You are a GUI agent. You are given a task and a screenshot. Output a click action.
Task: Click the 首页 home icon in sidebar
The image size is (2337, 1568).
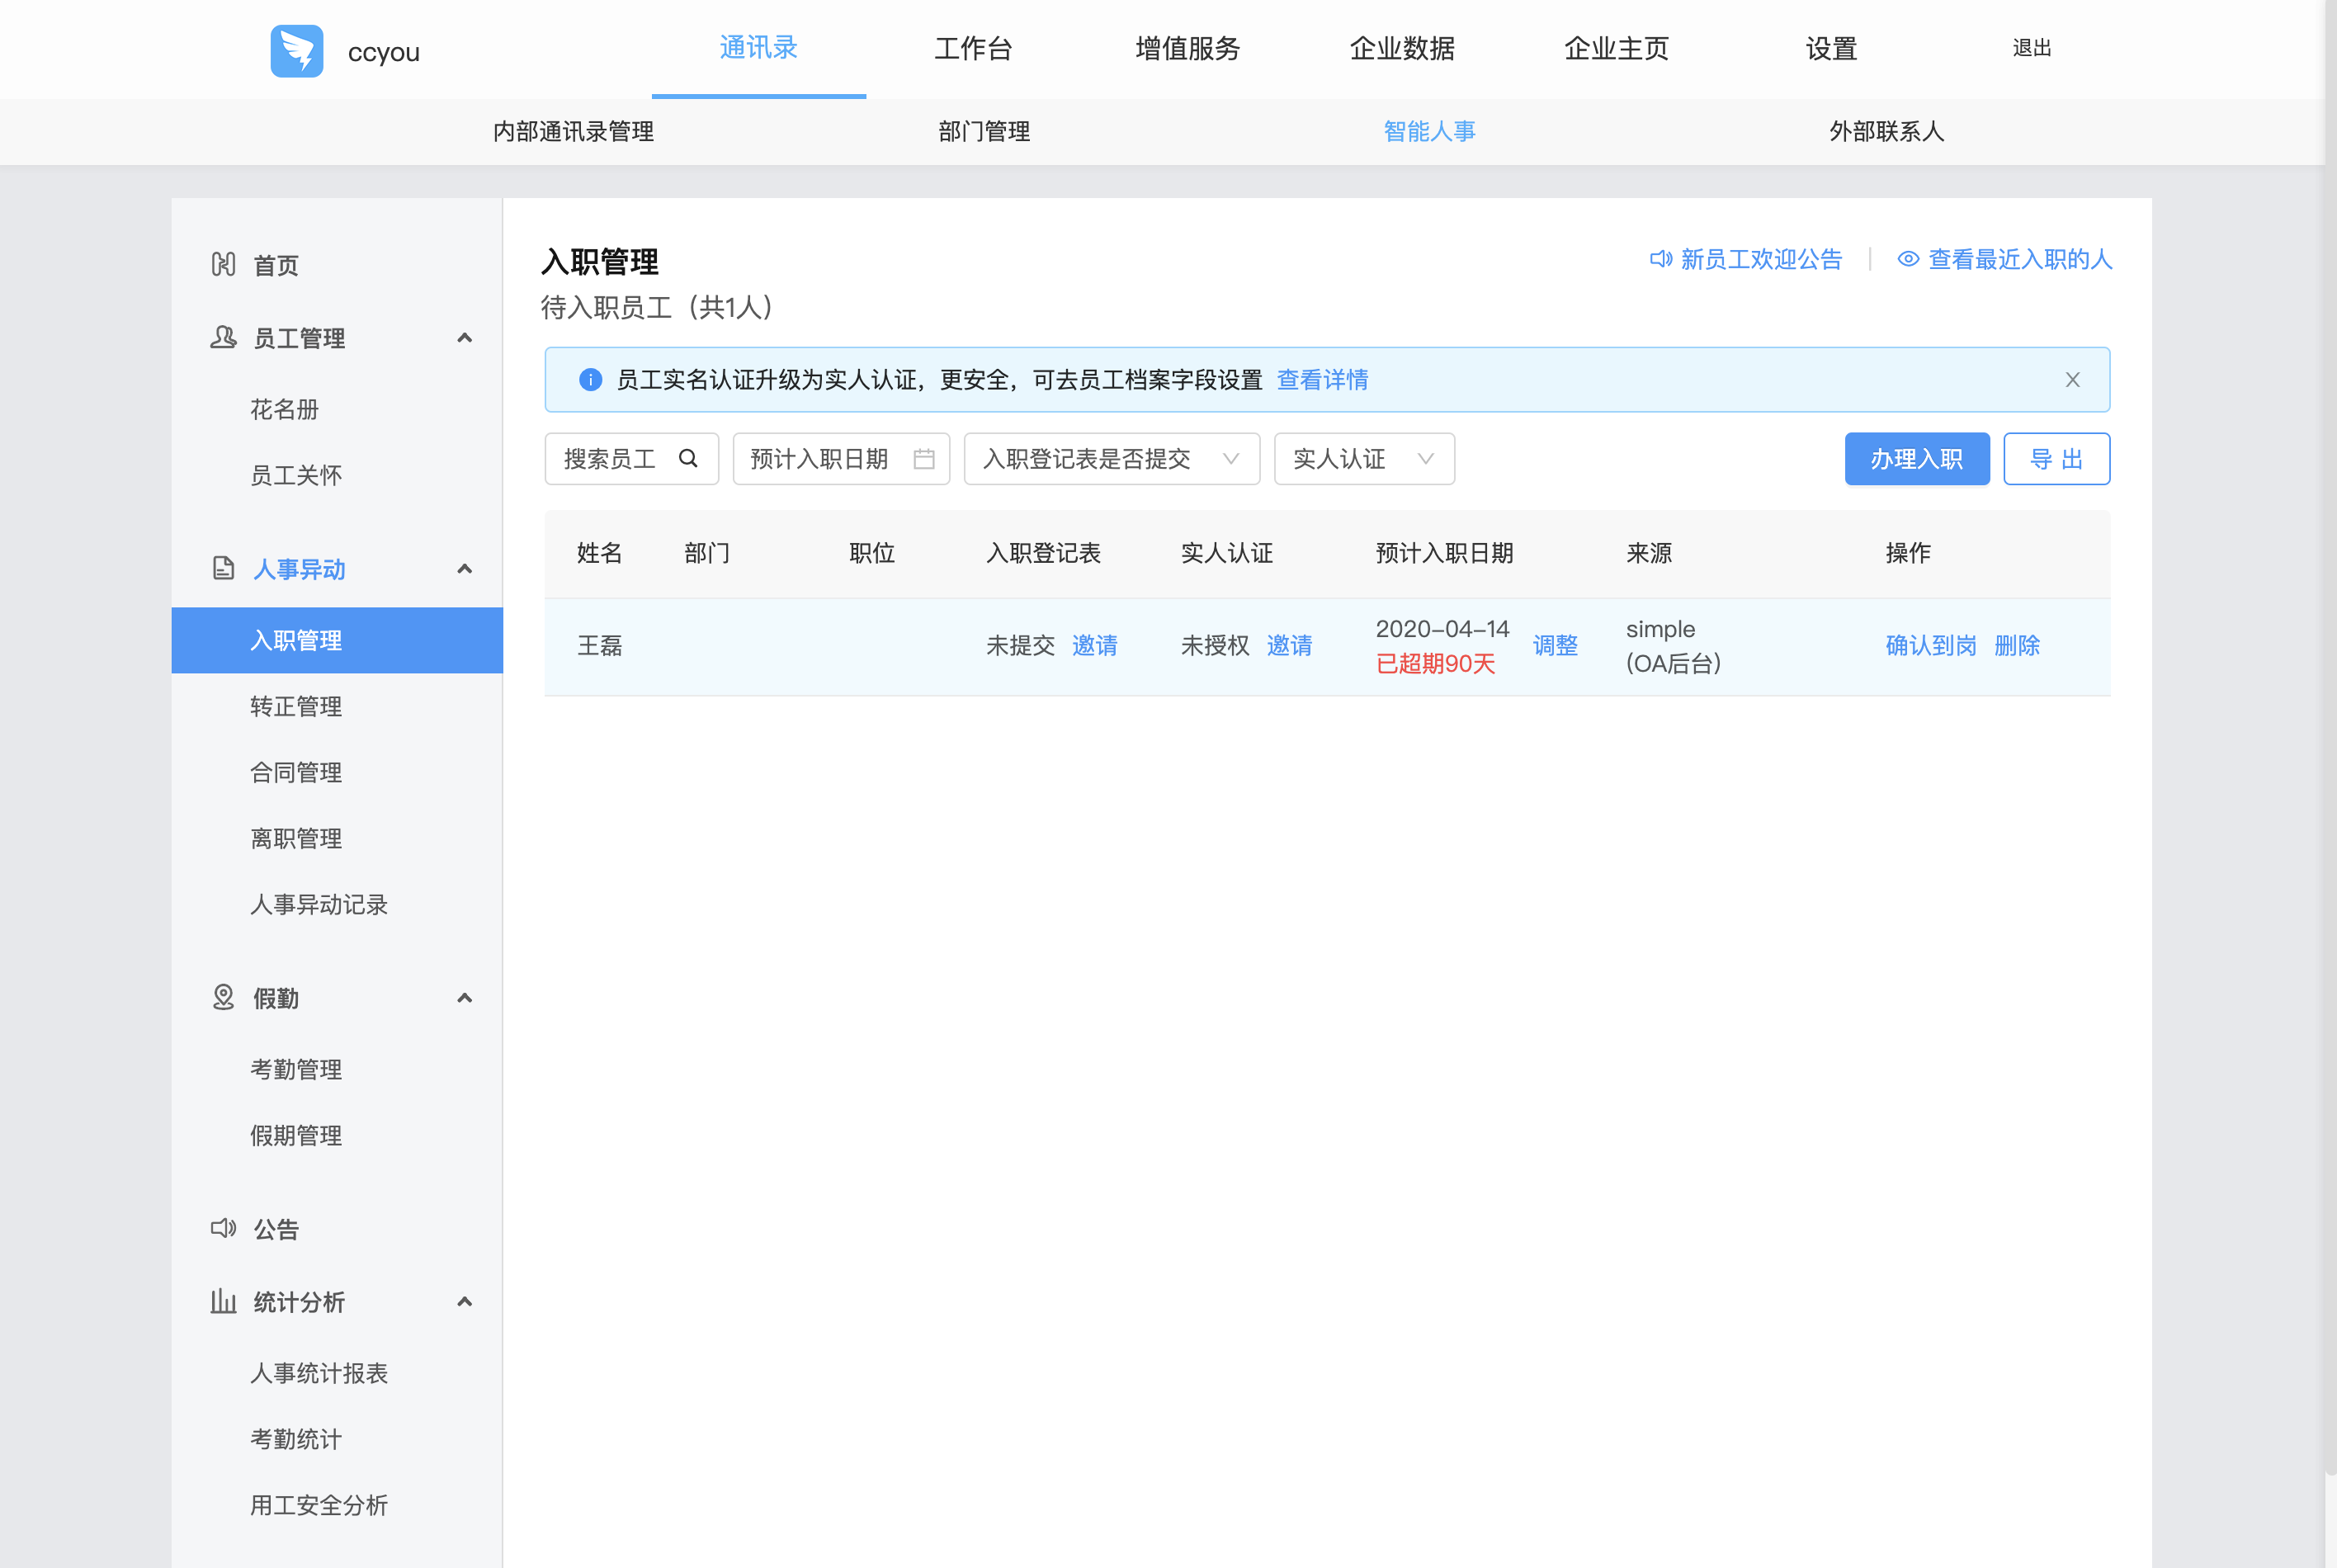[x=223, y=264]
